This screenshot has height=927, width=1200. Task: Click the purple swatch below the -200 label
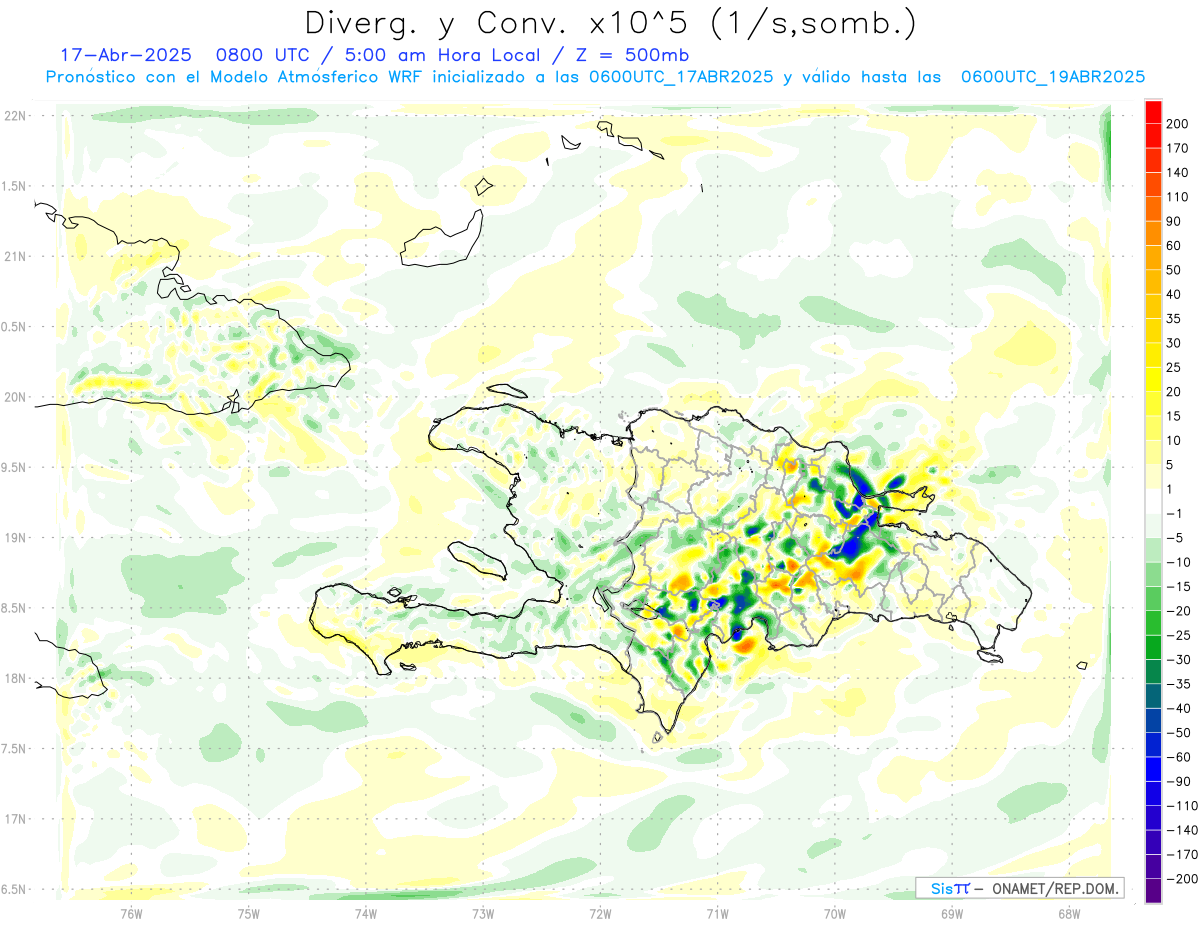(1153, 891)
